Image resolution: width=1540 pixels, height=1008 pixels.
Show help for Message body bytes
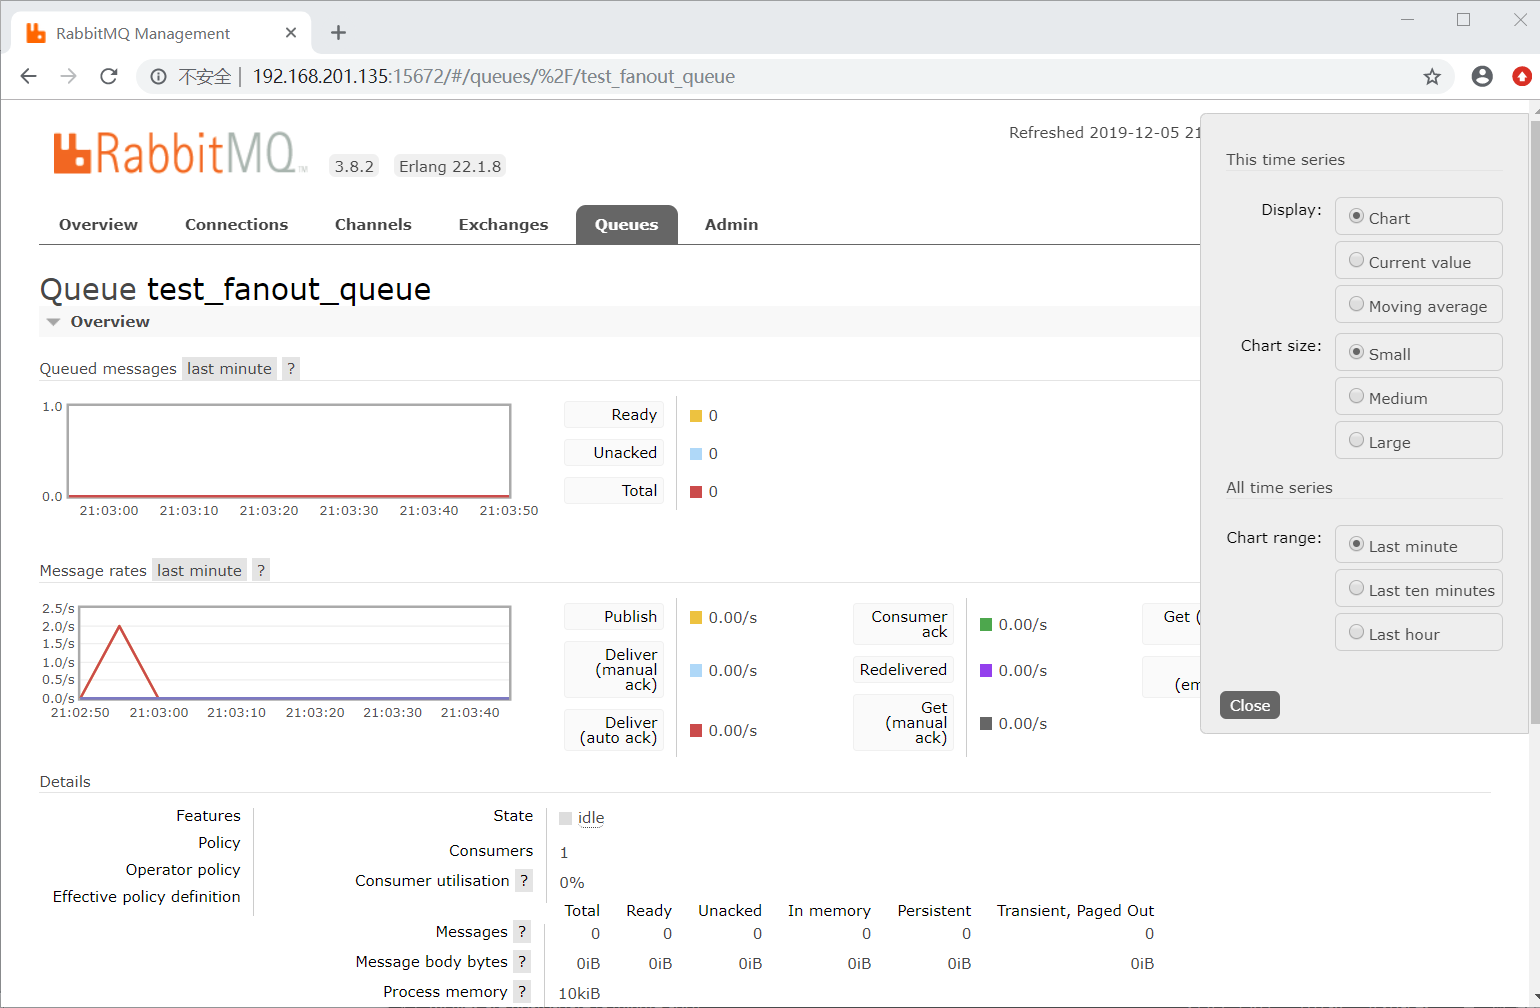(x=522, y=961)
